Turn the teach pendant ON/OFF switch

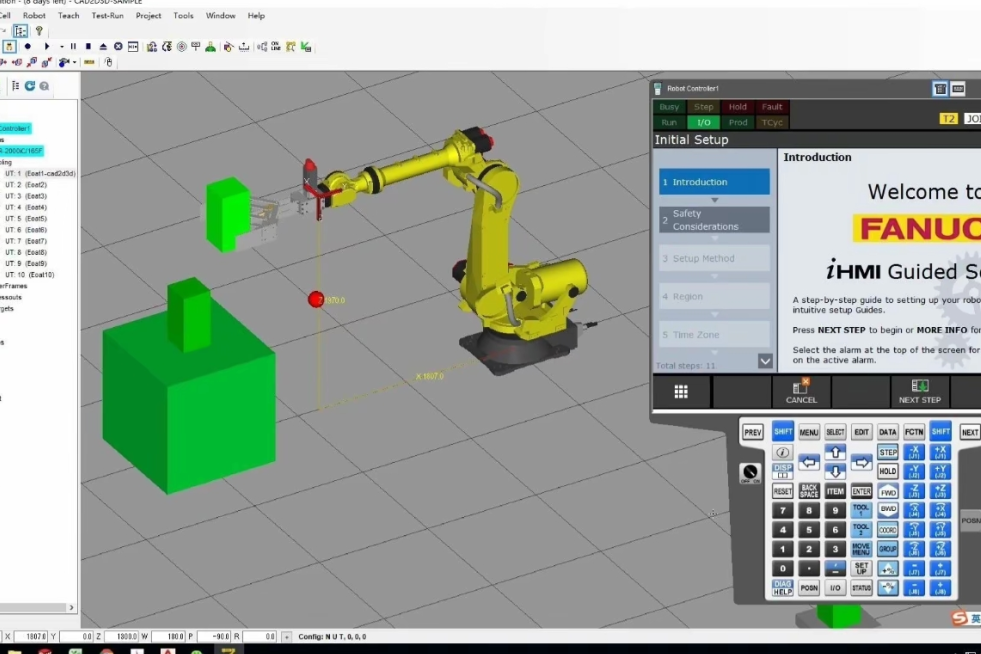pos(750,473)
